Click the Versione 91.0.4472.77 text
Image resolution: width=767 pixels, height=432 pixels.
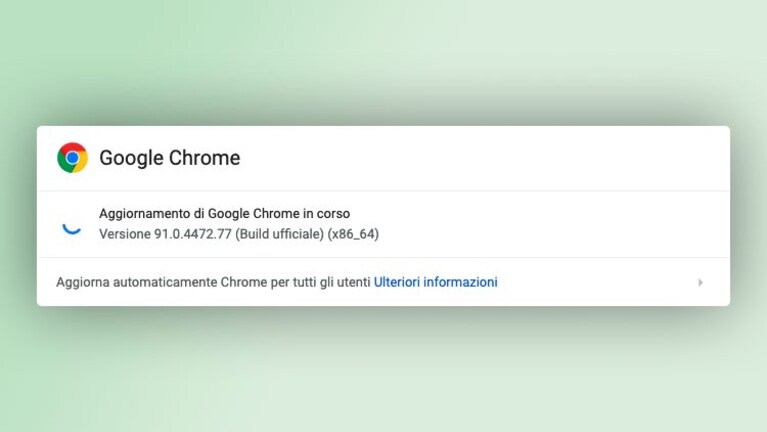click(x=165, y=234)
